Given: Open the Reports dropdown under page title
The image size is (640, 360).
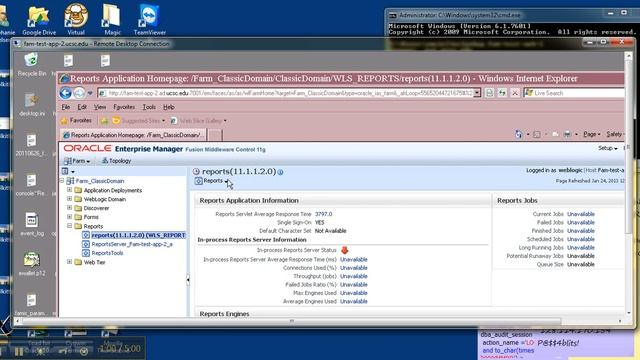Looking at the screenshot, I should (x=212, y=181).
